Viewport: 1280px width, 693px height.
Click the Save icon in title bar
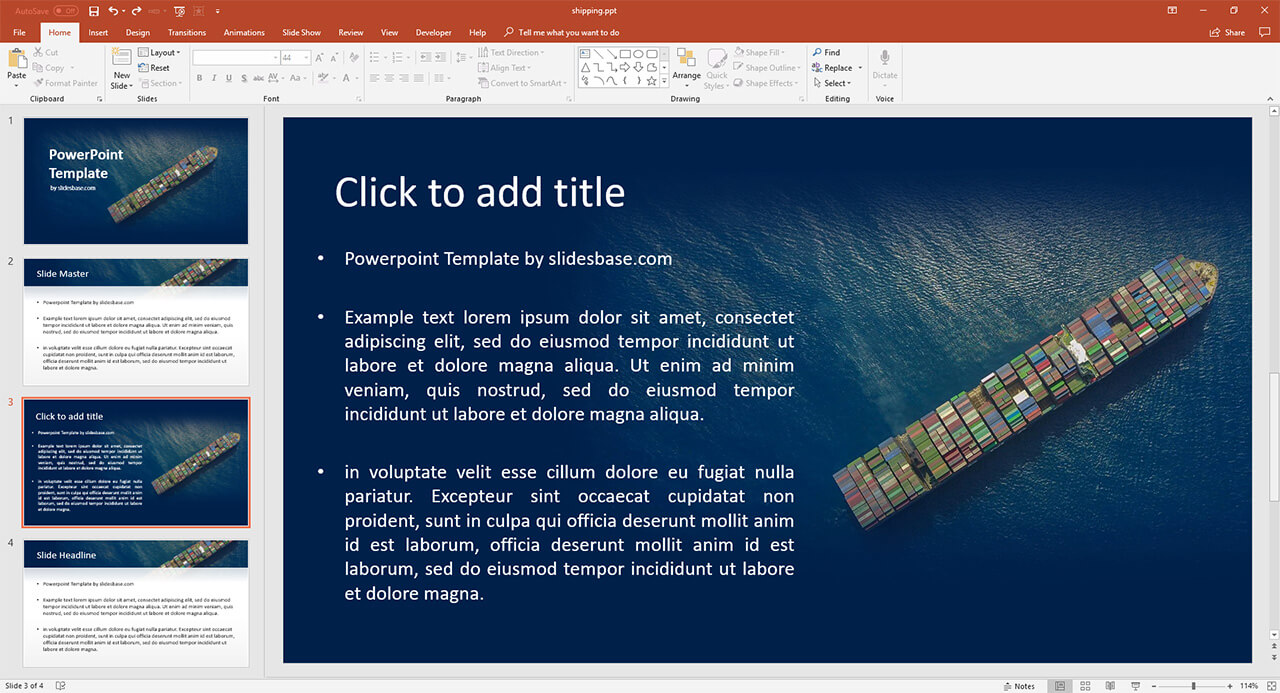(x=94, y=11)
